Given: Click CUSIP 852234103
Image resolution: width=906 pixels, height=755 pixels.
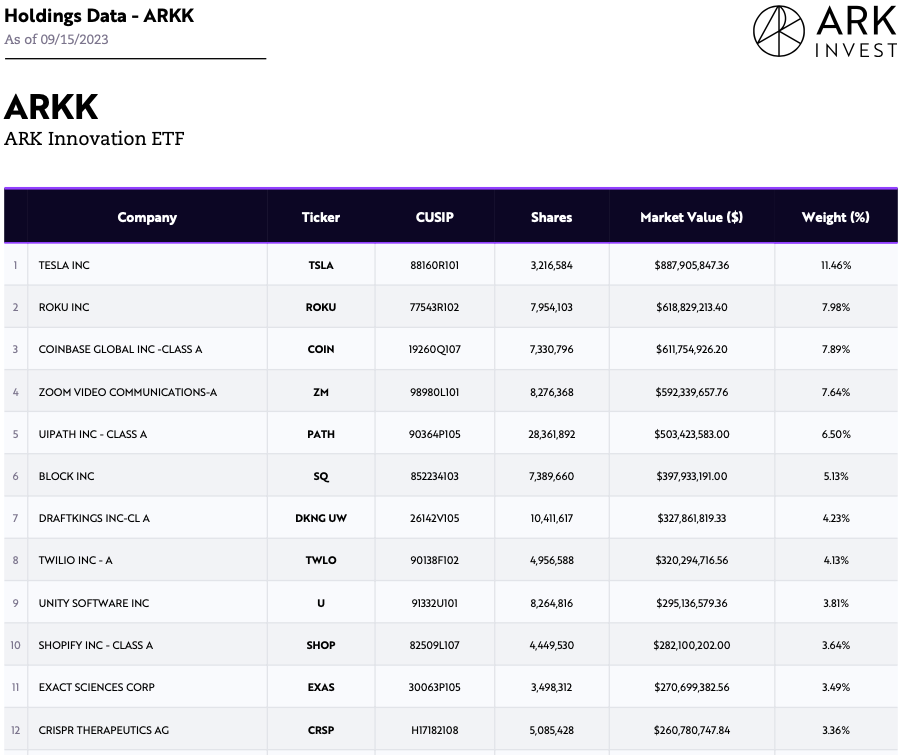Looking at the screenshot, I should [435, 477].
